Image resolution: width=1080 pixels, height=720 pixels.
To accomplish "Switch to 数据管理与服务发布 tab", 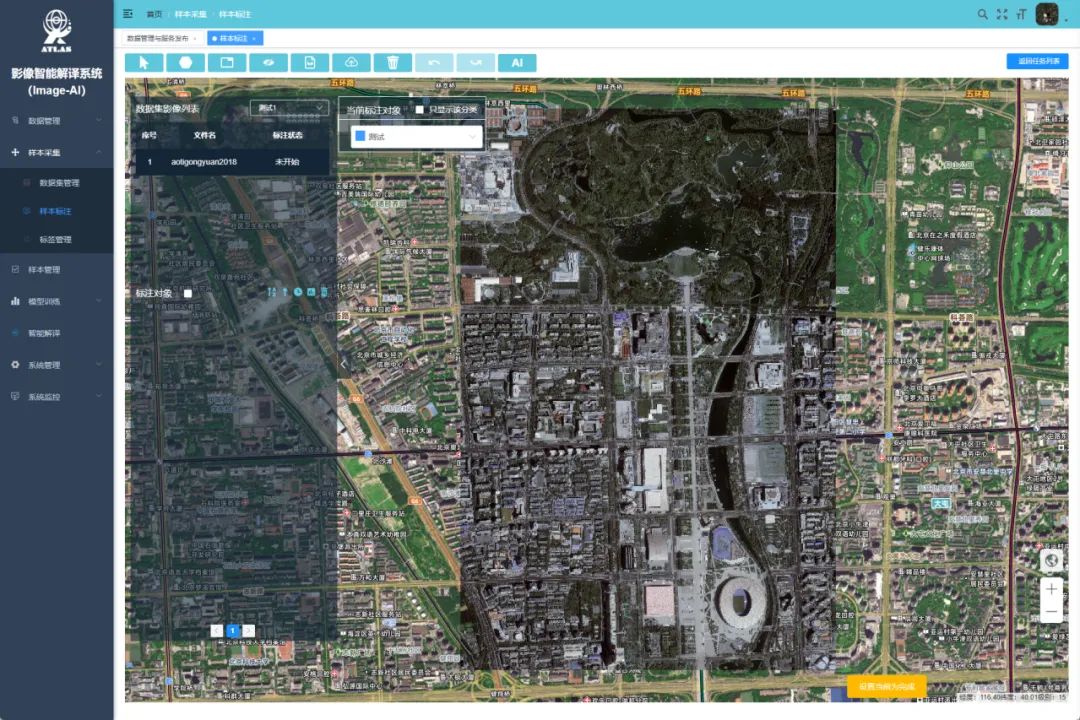I will coord(158,38).
